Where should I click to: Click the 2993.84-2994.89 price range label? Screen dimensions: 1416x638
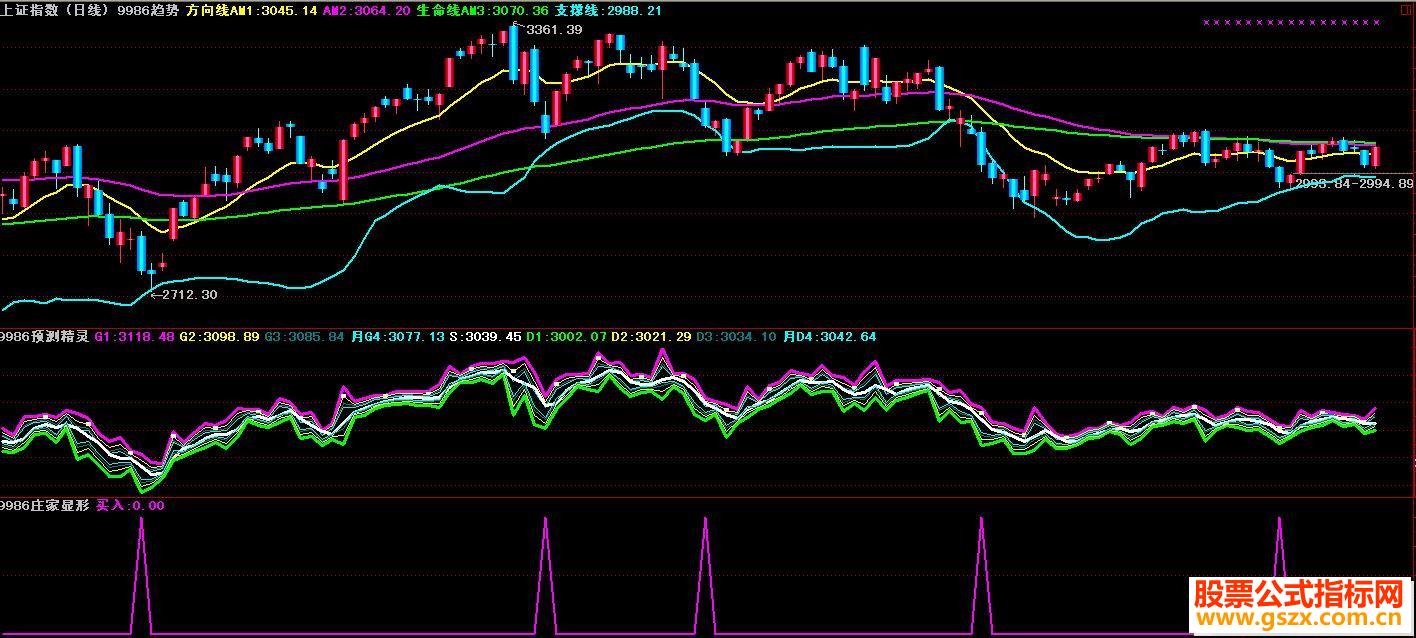click(x=1354, y=184)
